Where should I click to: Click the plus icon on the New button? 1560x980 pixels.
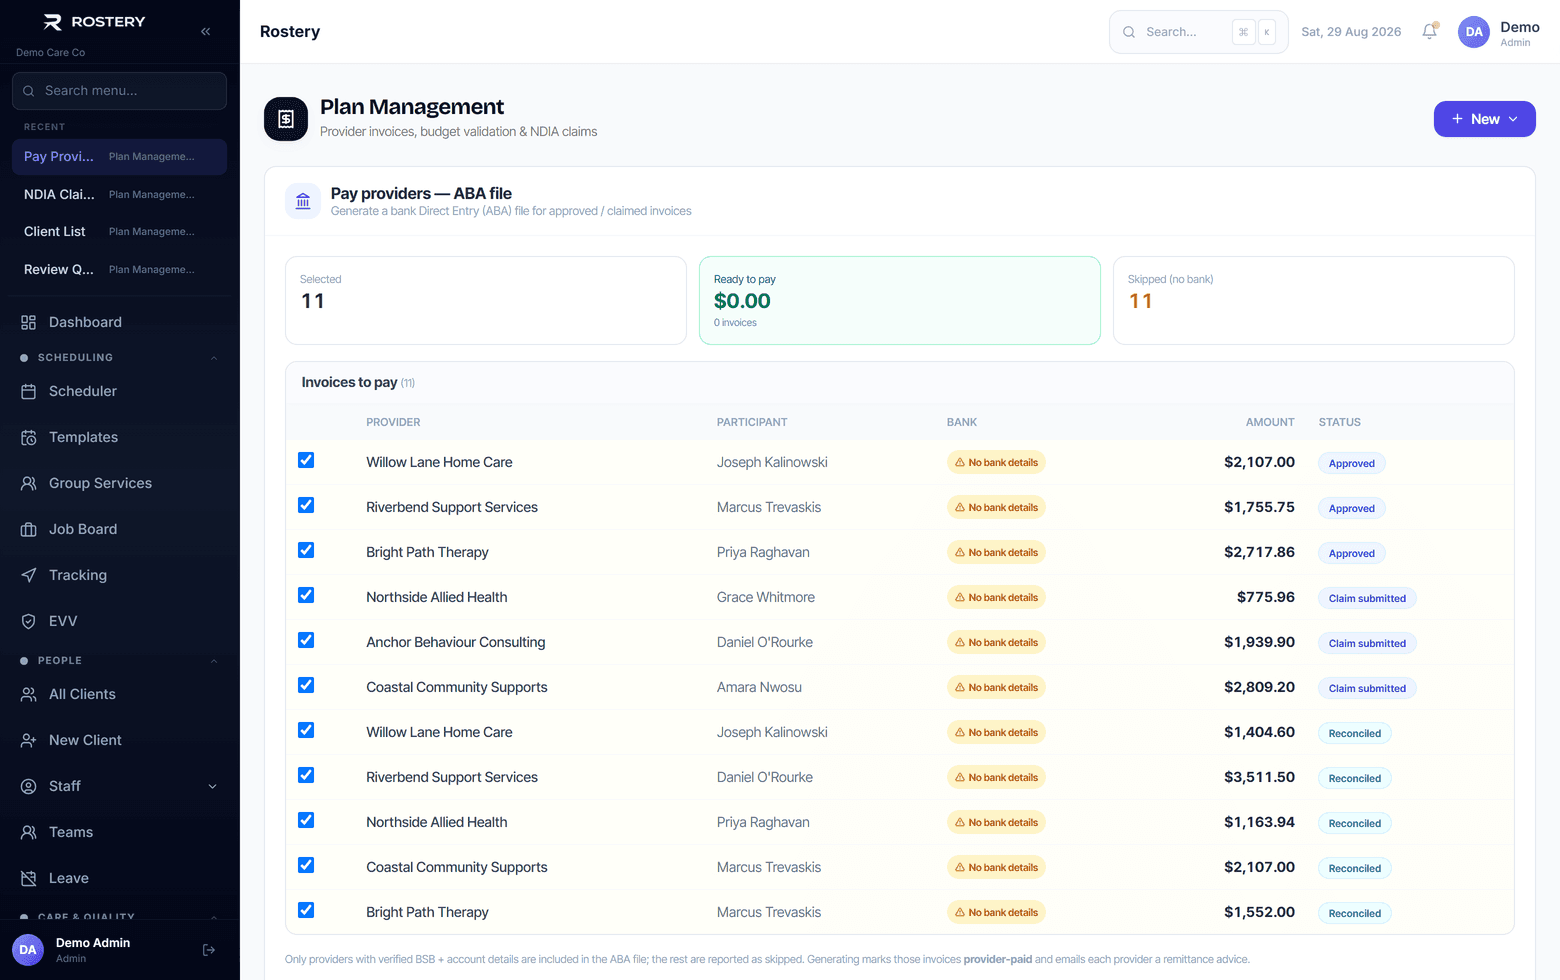tap(1457, 119)
